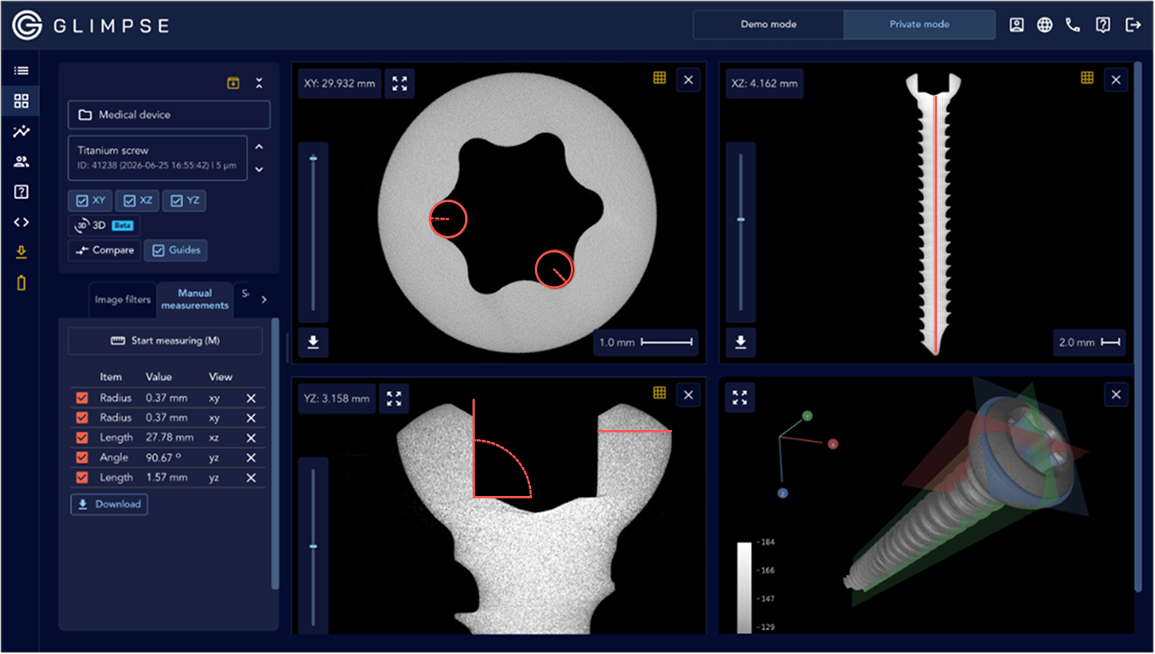
Task: Click the phone contact icon
Action: coord(1073,25)
